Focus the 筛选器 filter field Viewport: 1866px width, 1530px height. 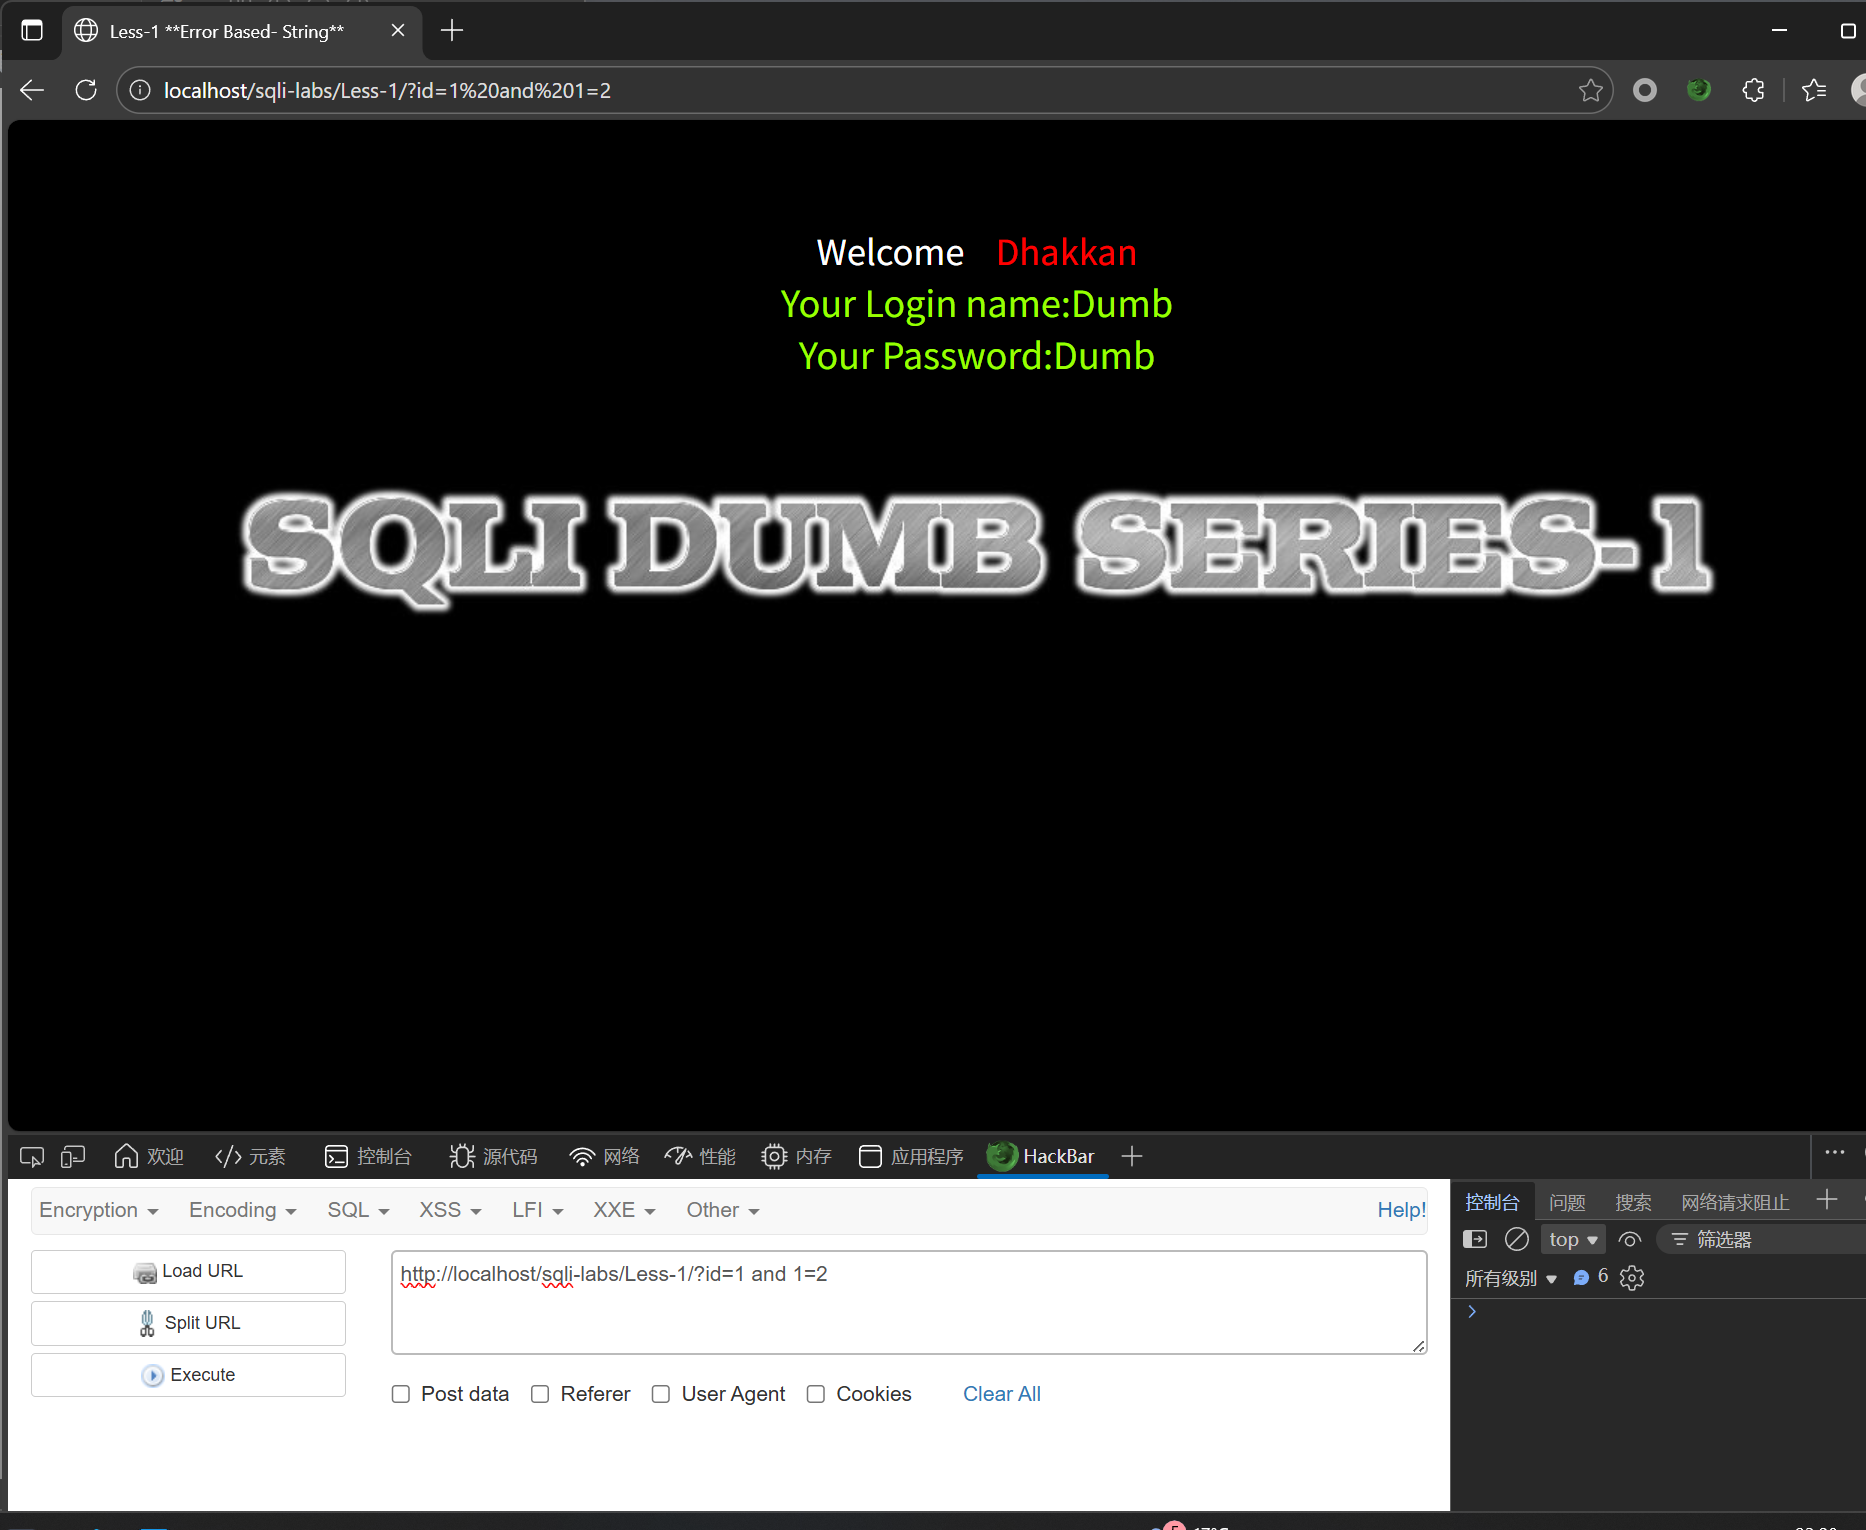(1762, 1240)
